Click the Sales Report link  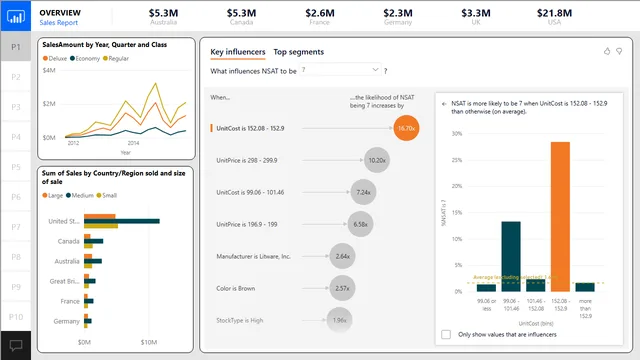point(58,22)
